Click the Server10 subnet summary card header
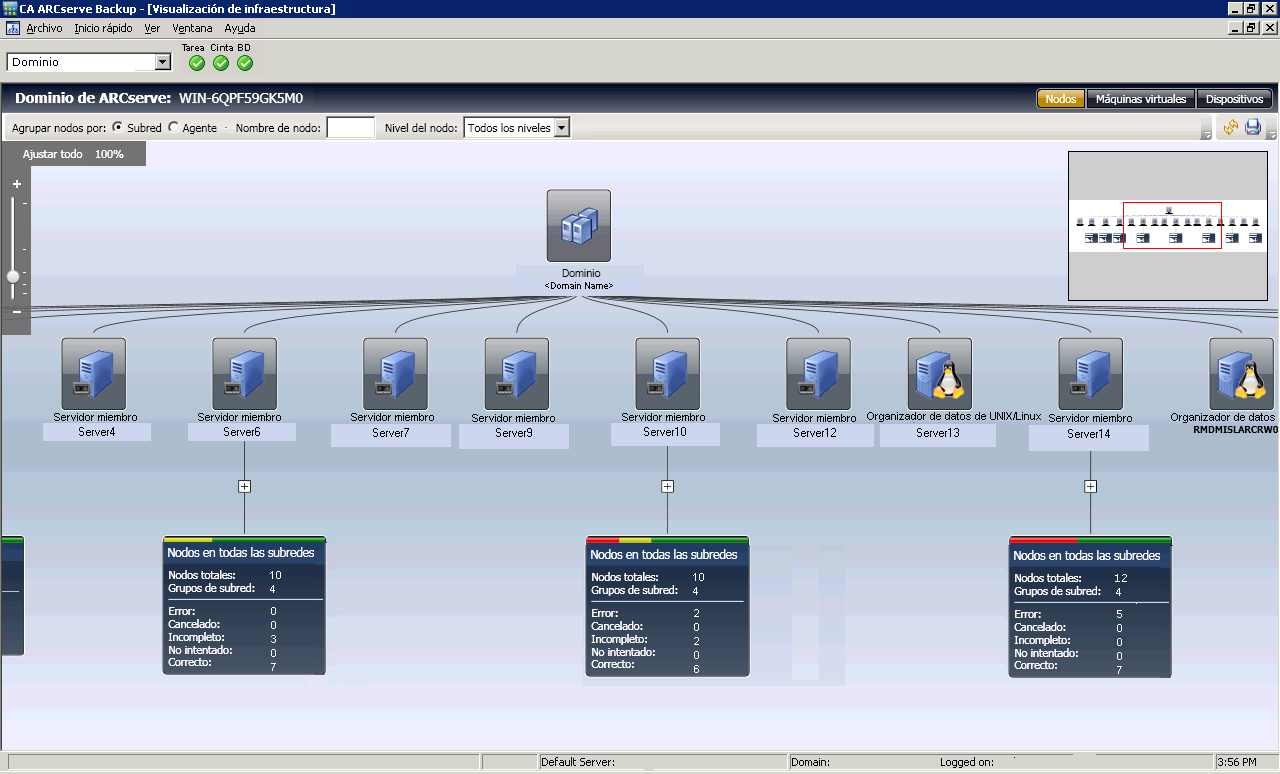Screen dimensions: 1280x774 tap(668, 553)
